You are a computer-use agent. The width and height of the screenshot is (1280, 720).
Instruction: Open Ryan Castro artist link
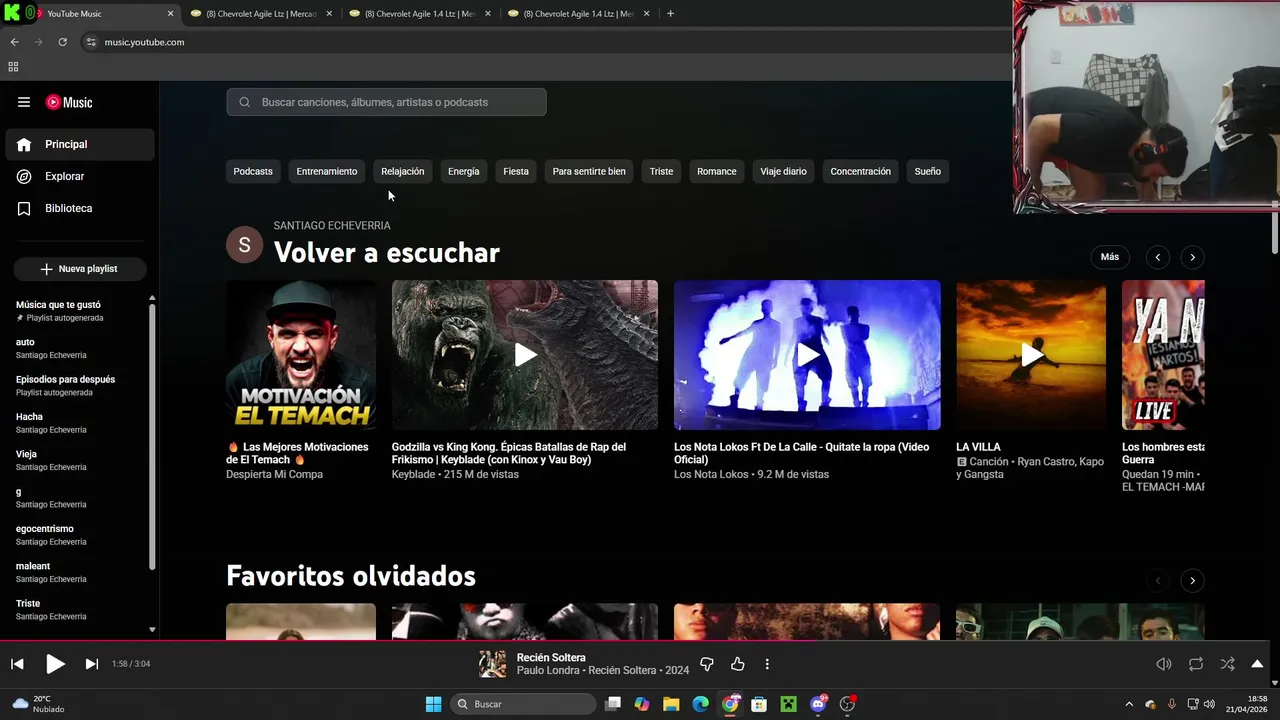(x=1047, y=462)
